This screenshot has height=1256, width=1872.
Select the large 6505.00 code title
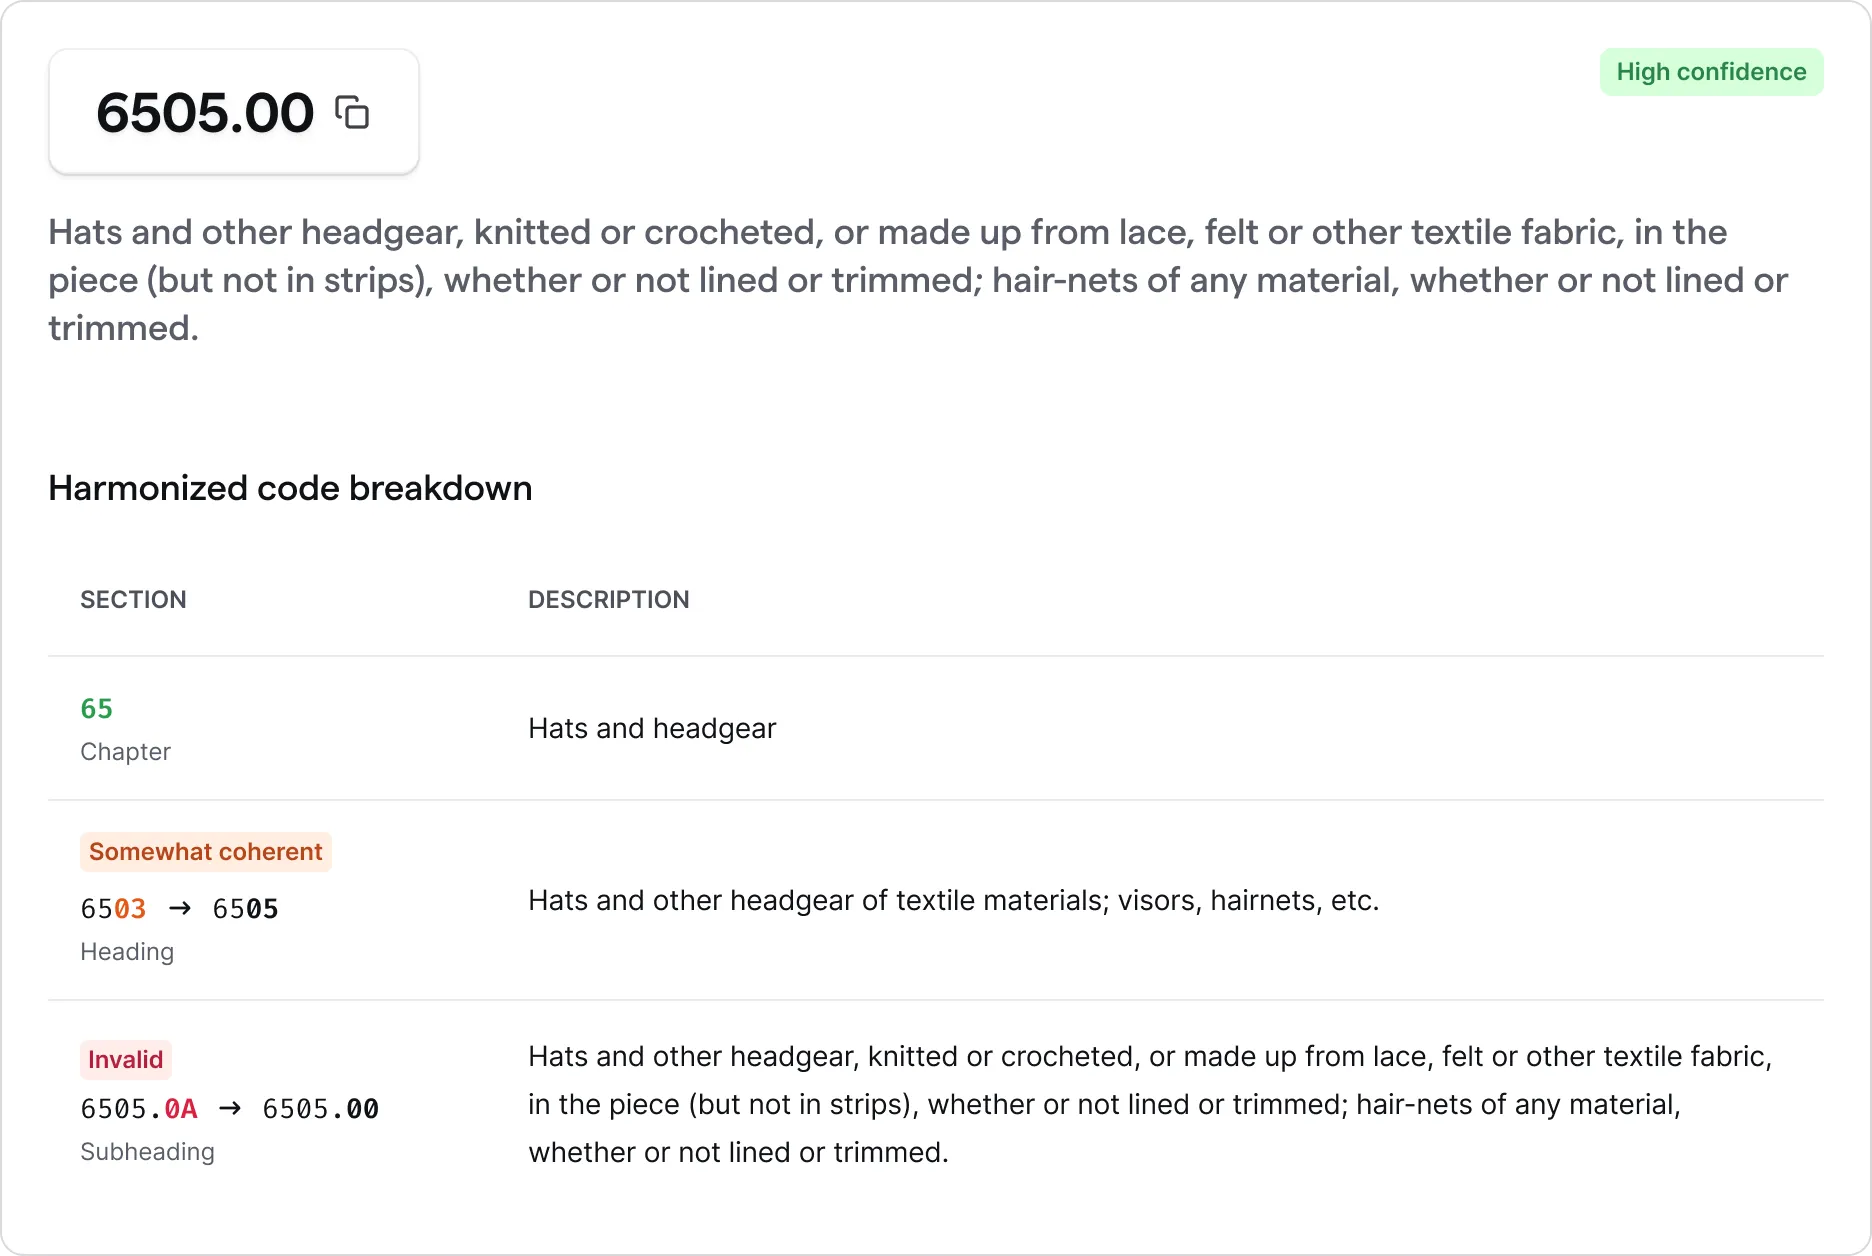click(x=205, y=112)
